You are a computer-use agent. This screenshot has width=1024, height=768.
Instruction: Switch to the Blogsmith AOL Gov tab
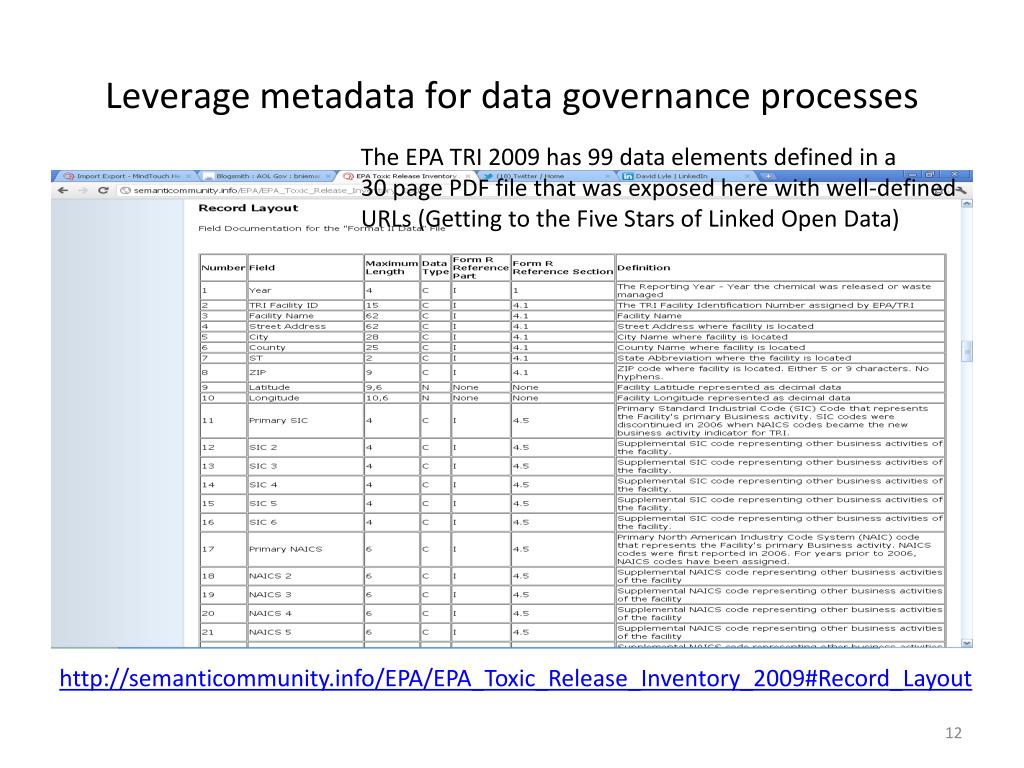pos(266,176)
